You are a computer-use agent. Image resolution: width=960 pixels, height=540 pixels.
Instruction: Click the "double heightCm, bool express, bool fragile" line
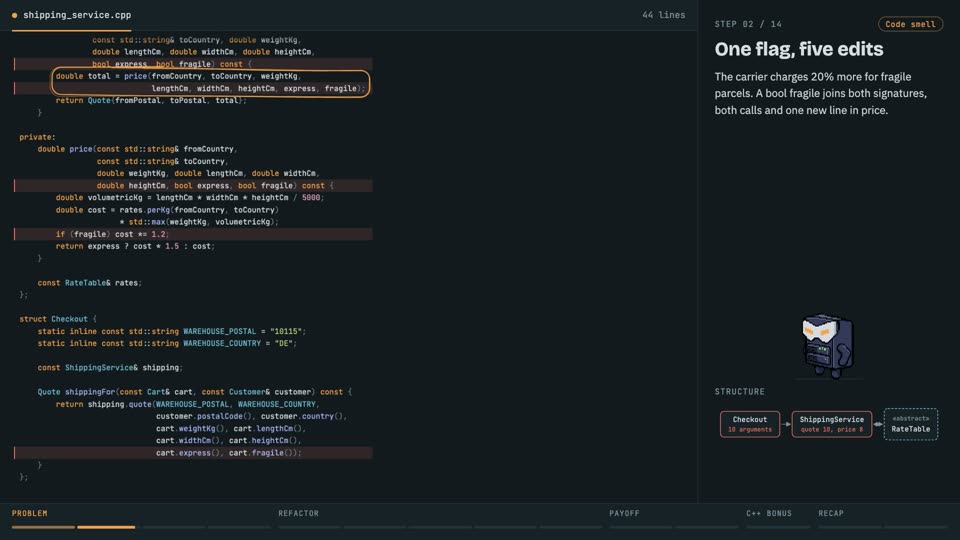click(215, 186)
